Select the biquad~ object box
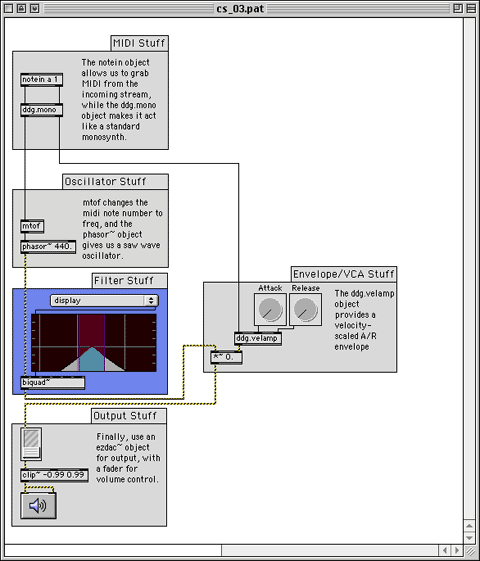 53,383
